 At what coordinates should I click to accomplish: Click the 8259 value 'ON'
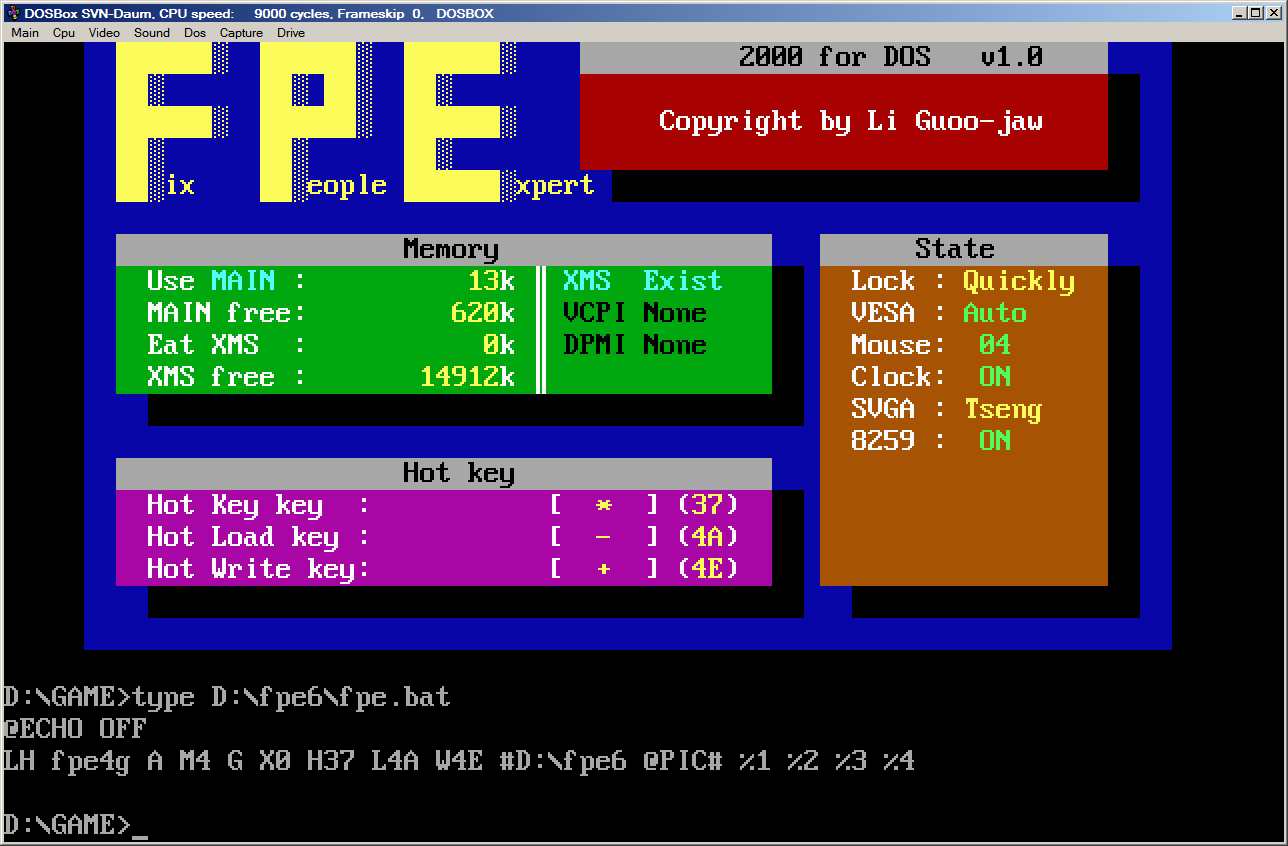click(995, 441)
